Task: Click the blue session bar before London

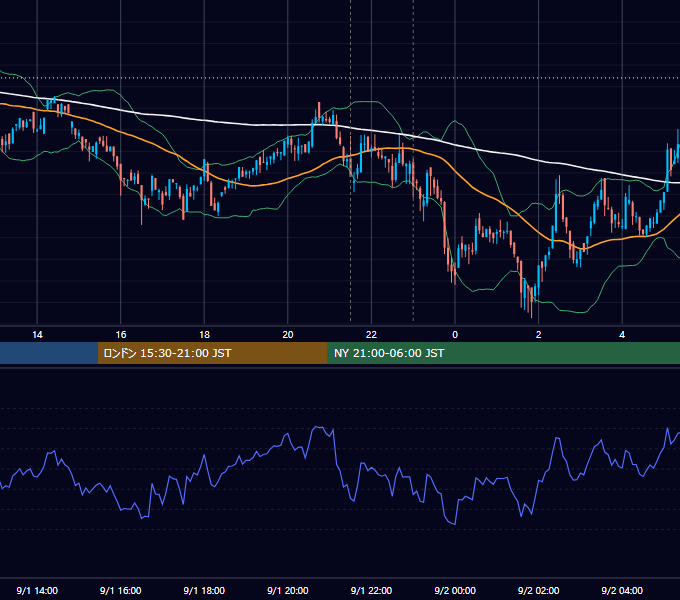Action: (49, 353)
